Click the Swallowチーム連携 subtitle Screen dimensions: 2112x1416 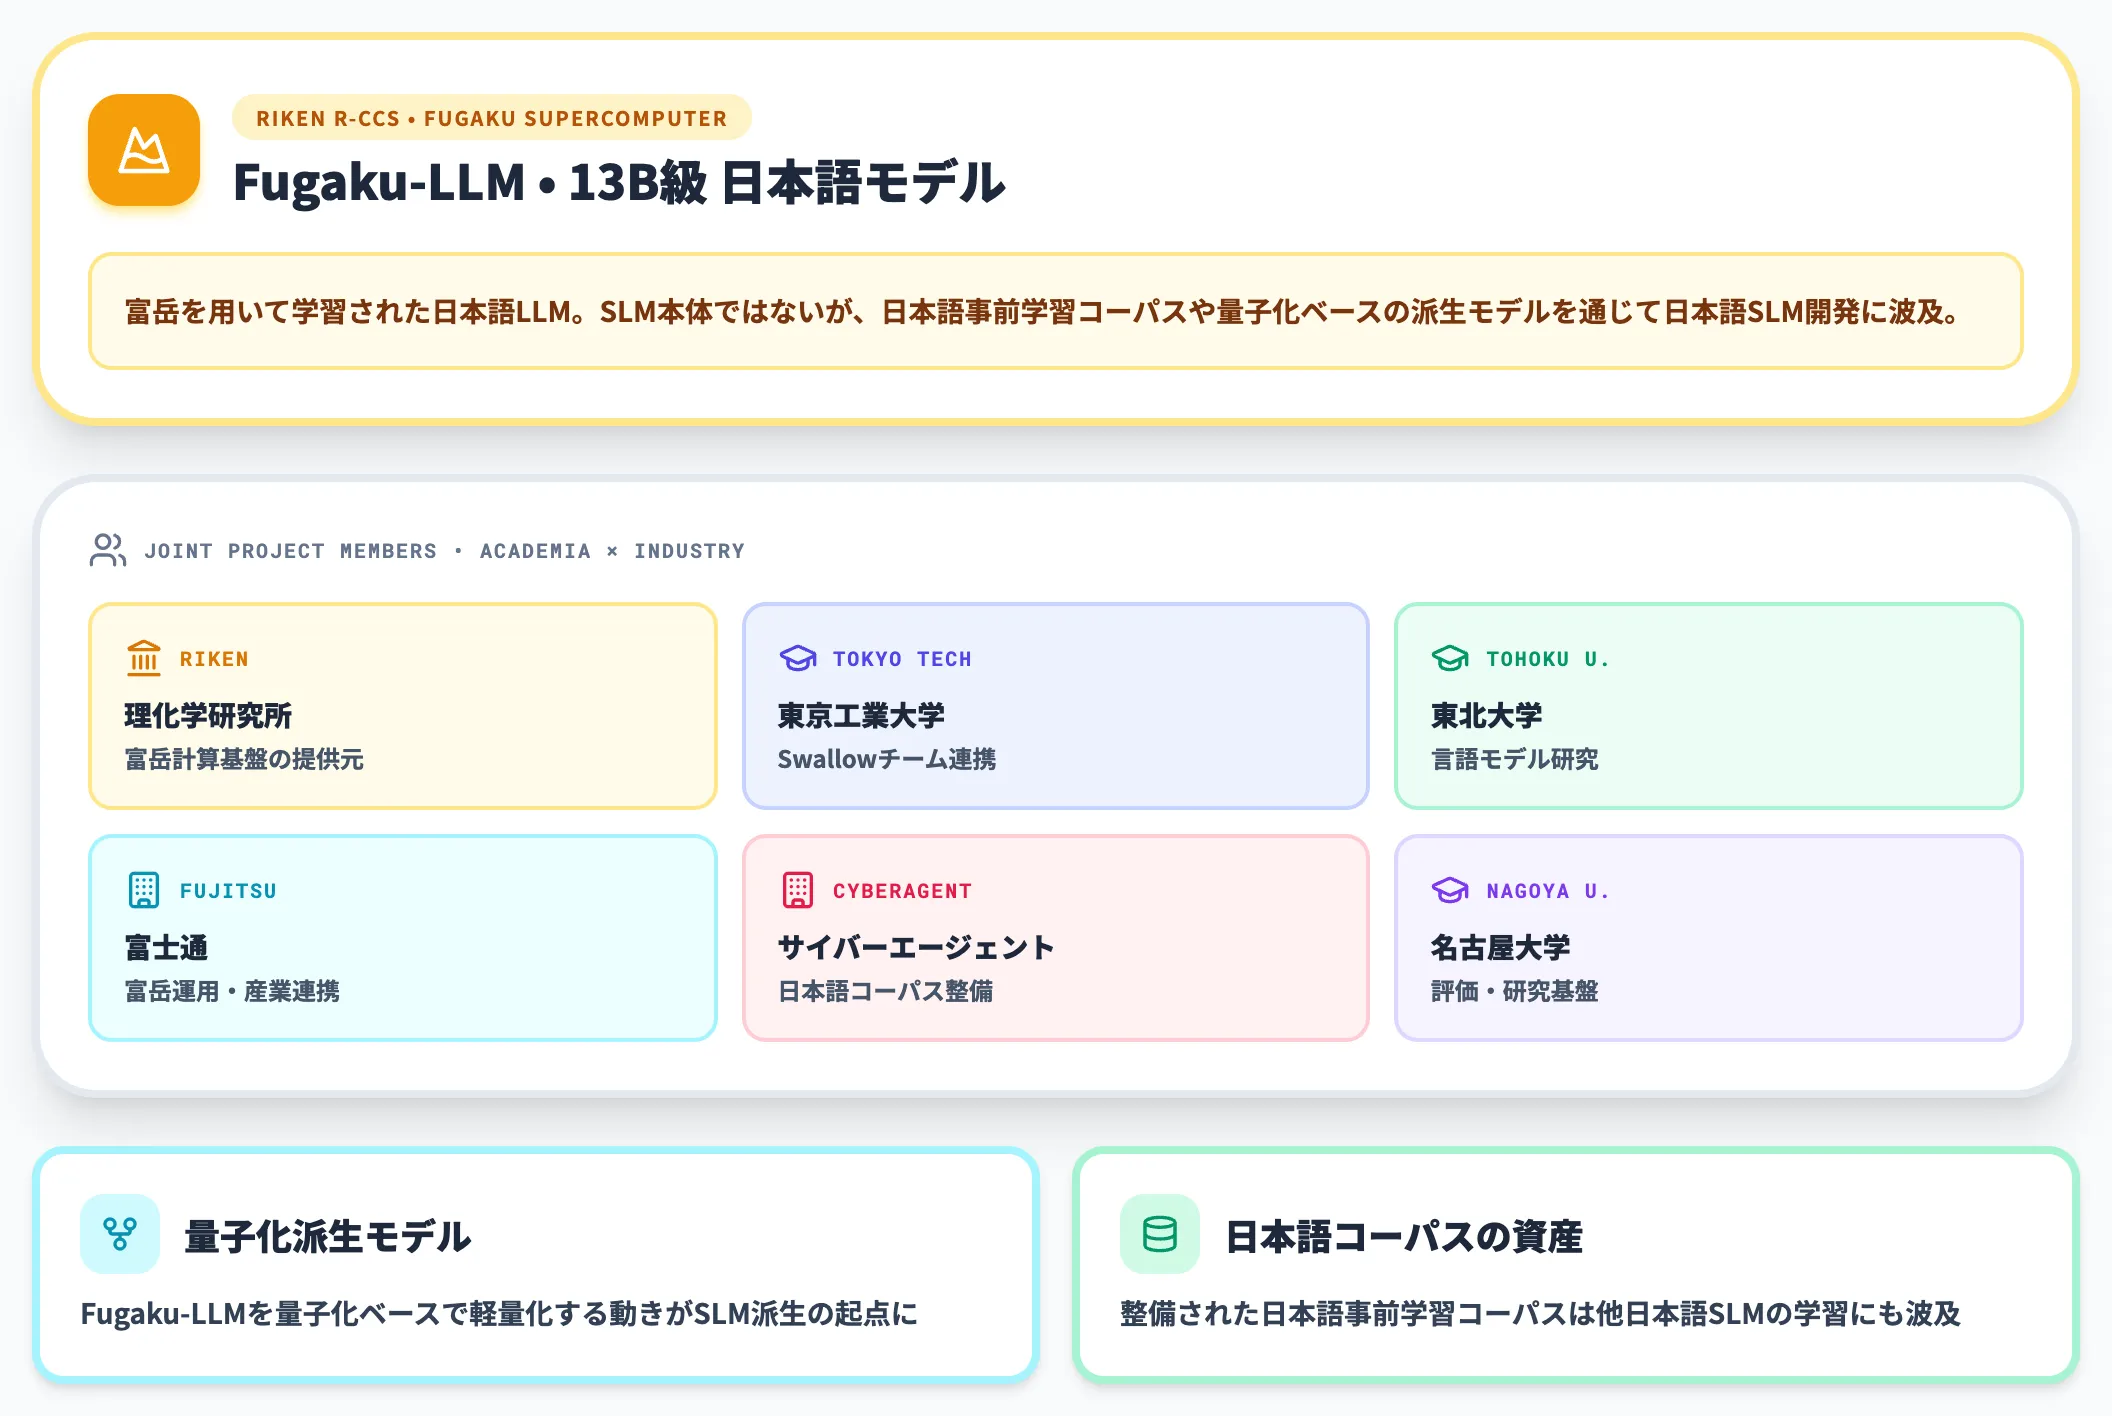pyautogui.click(x=887, y=759)
